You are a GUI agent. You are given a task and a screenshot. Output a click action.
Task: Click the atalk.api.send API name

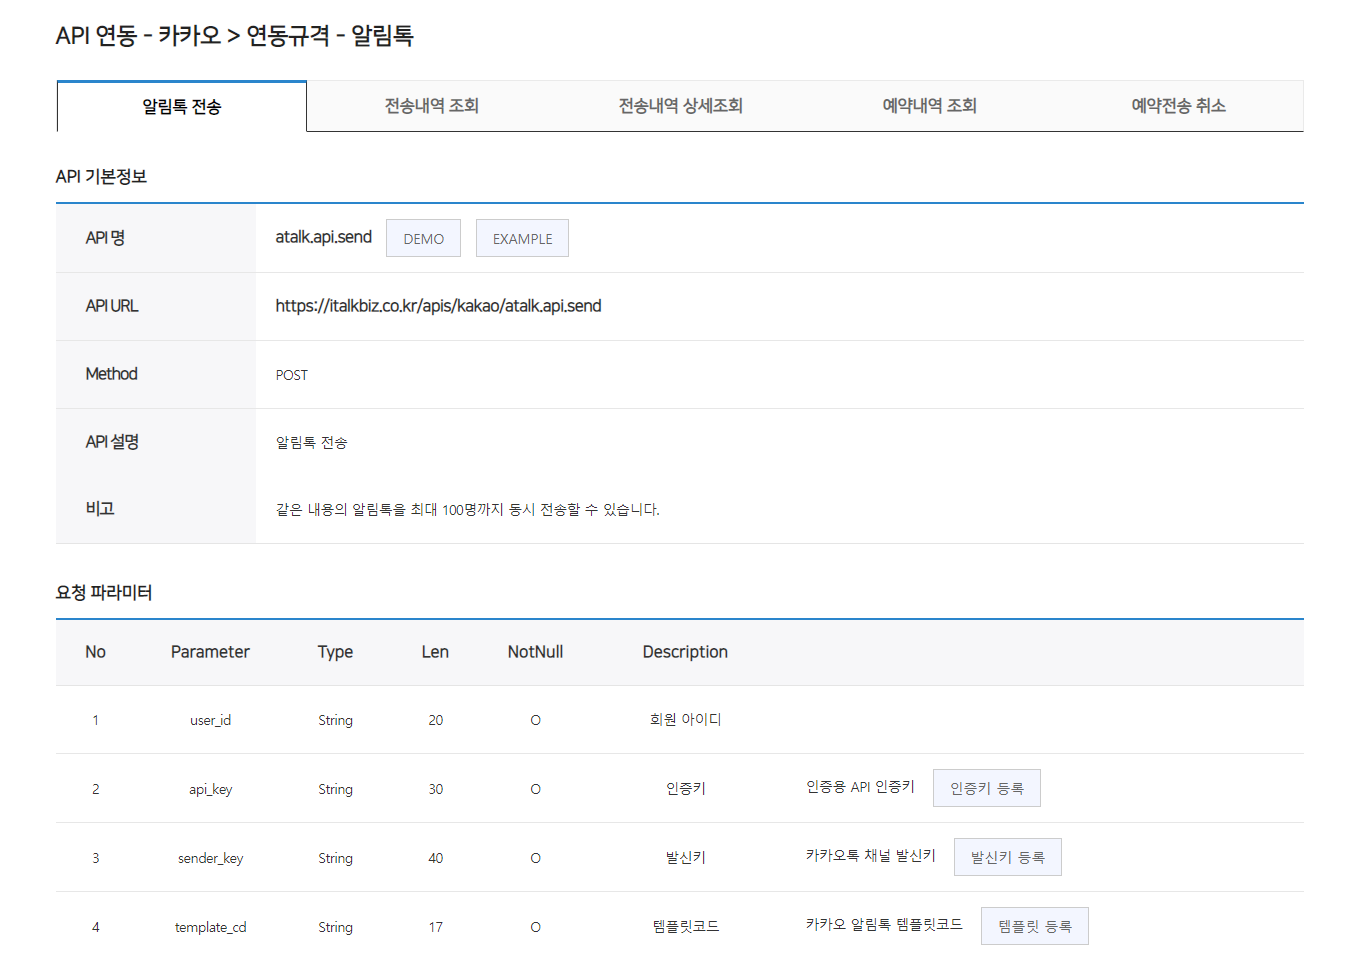point(323,237)
